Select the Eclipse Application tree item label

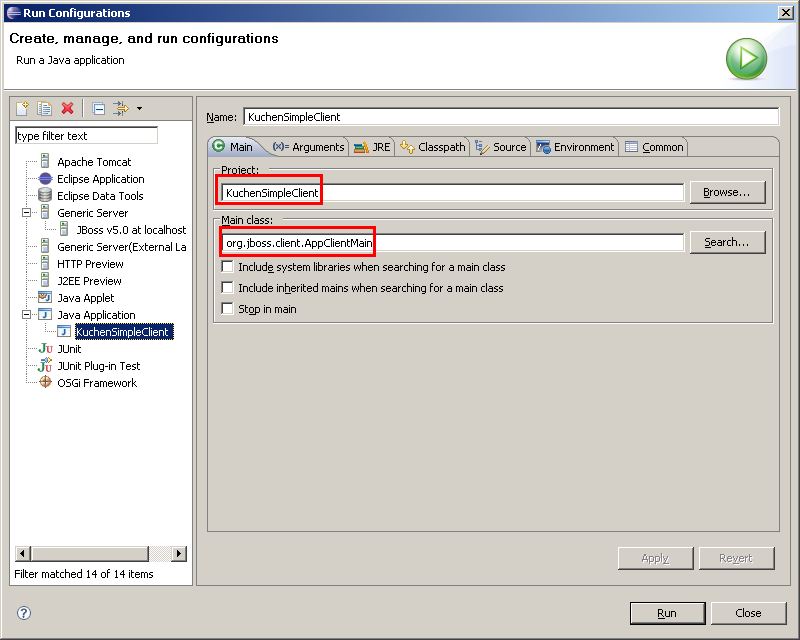click(x=101, y=179)
